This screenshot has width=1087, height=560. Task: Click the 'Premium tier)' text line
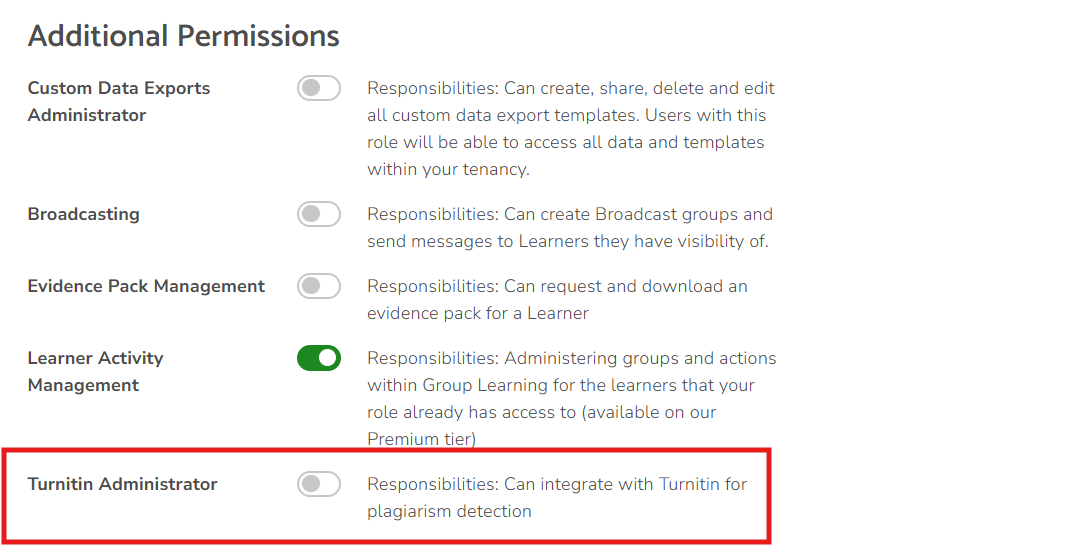[421, 439]
